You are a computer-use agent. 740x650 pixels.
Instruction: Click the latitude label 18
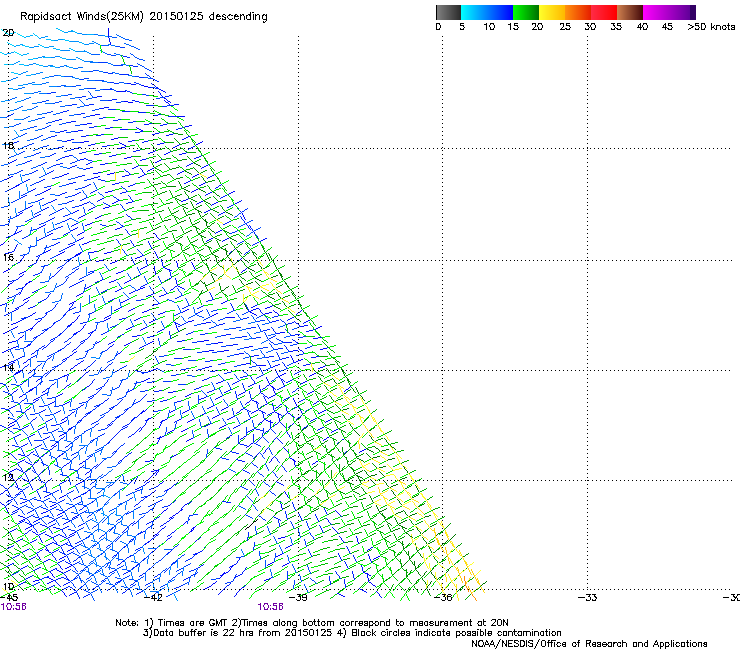(8, 145)
